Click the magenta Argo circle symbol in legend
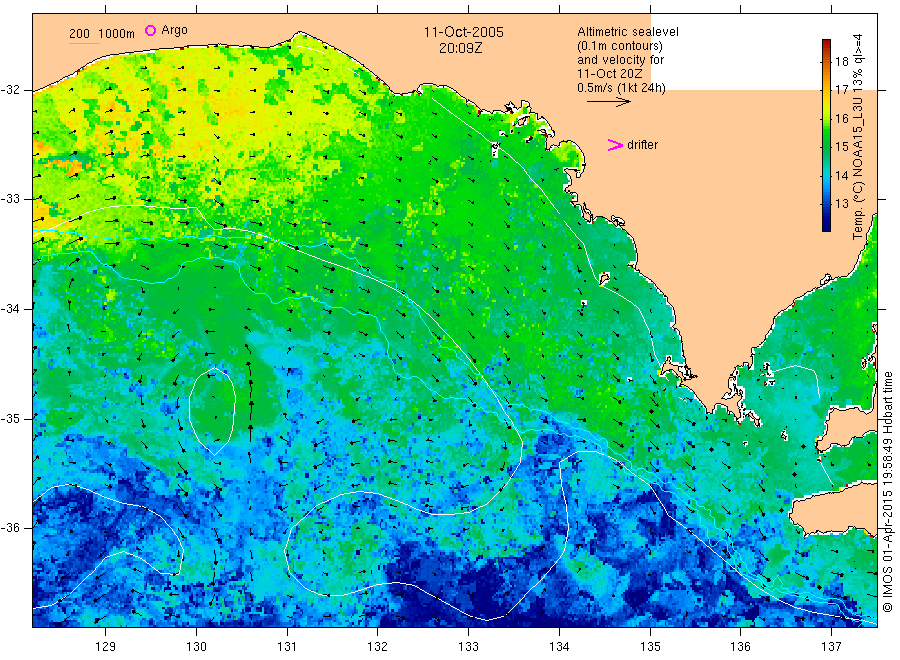This screenshot has width=900, height=660. (150, 30)
